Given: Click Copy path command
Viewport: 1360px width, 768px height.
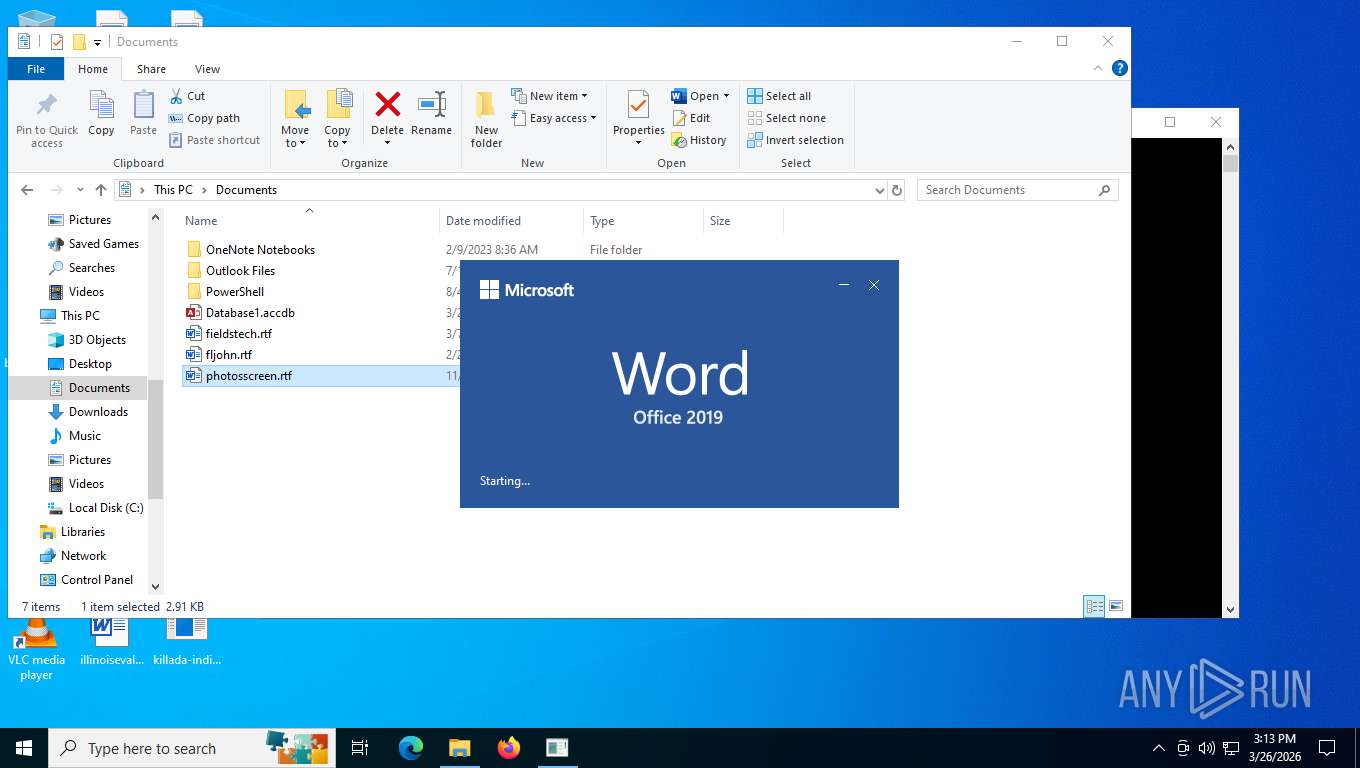Looking at the screenshot, I should 204,118.
